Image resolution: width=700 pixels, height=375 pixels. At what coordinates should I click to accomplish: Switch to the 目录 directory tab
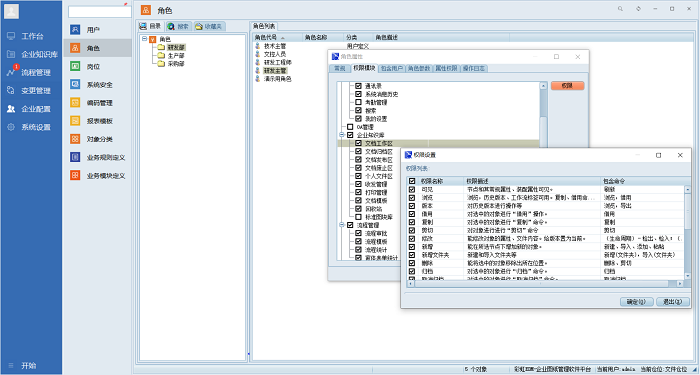point(150,26)
